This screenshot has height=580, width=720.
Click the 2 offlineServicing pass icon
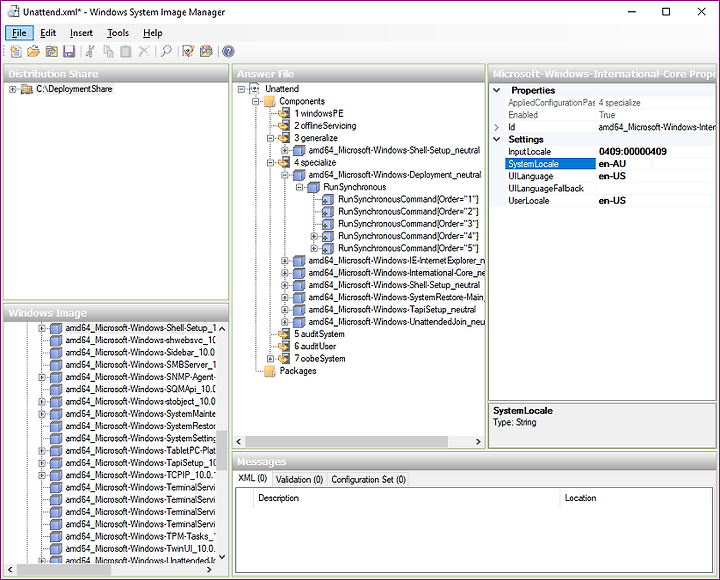tap(284, 126)
